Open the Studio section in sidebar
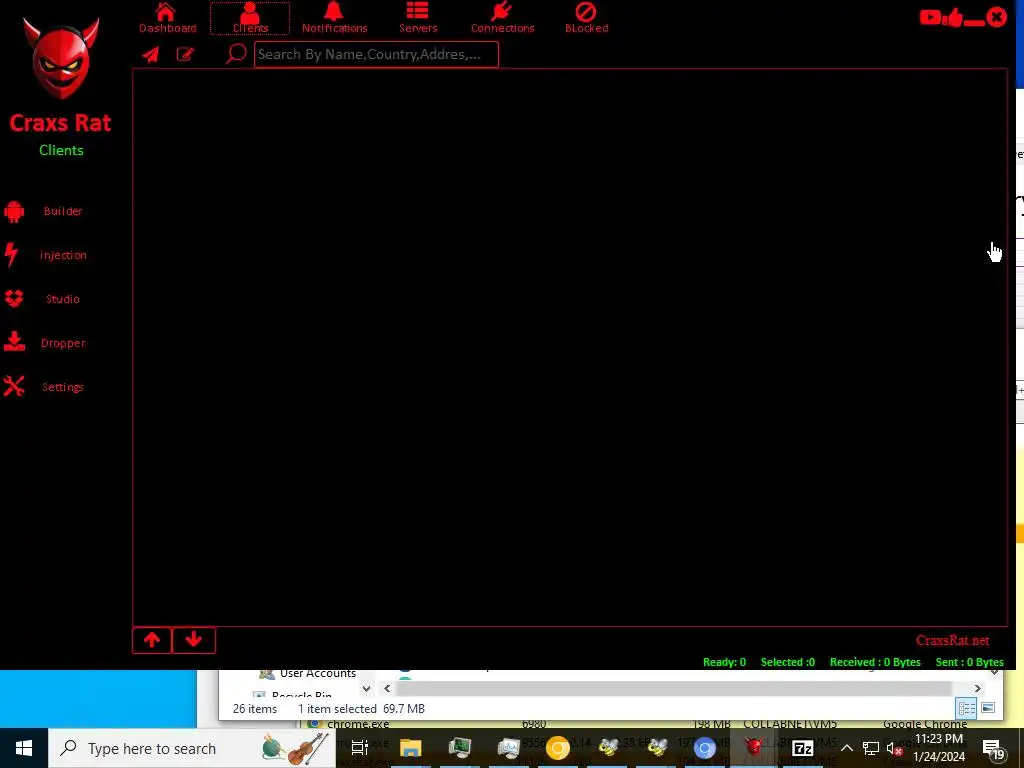Viewport: 1024px width, 768px height. [43, 298]
